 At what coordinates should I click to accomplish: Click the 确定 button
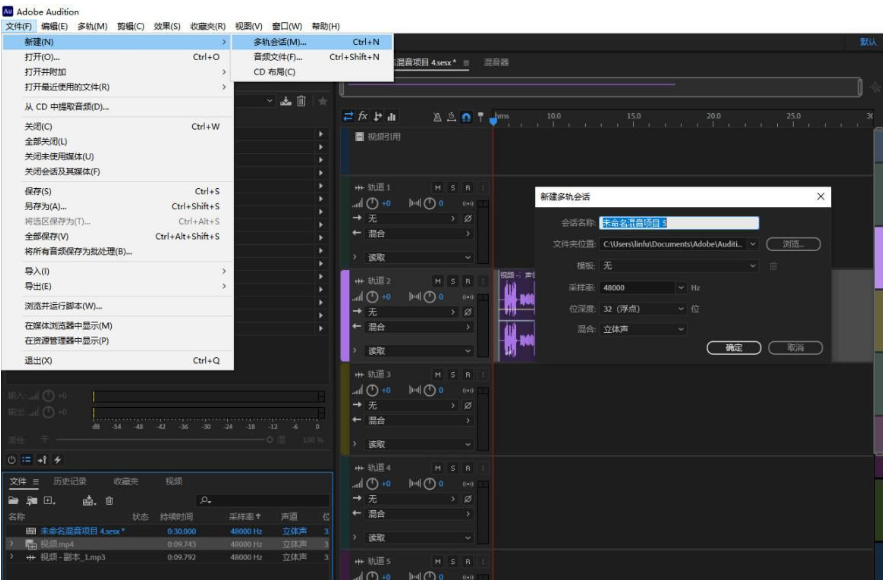pos(734,348)
